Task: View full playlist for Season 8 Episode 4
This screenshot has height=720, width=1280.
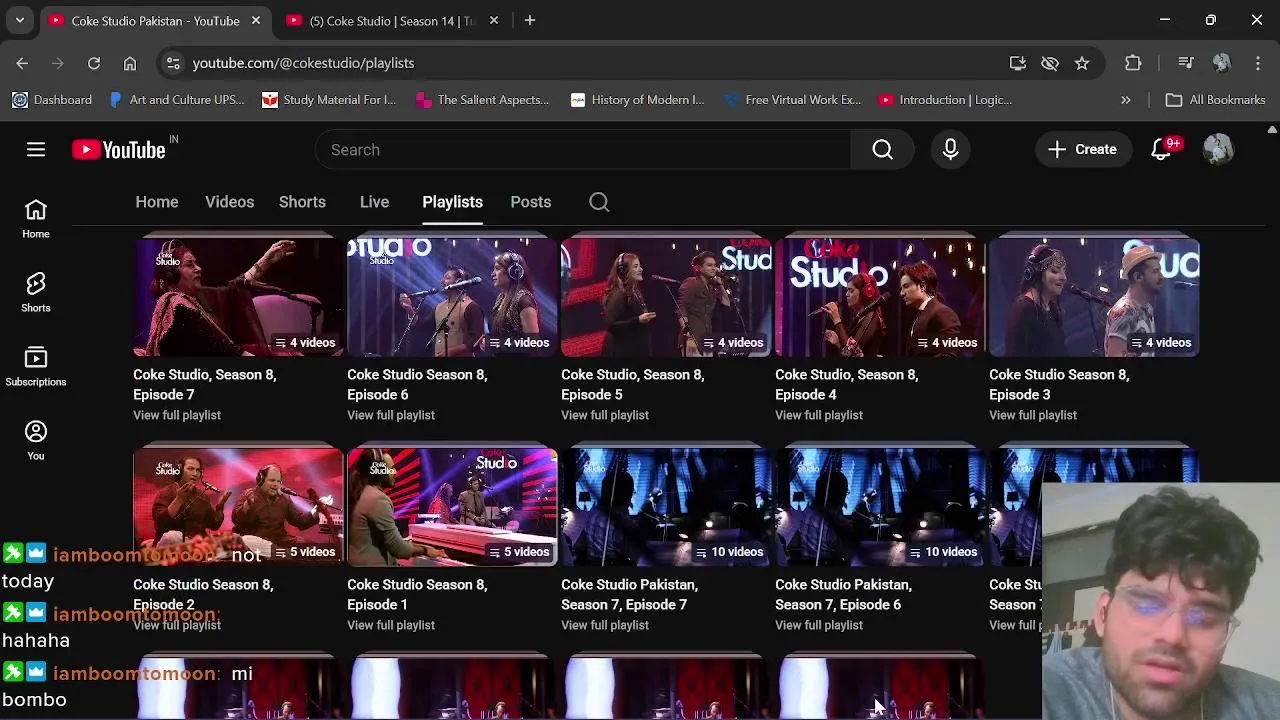Action: click(819, 415)
